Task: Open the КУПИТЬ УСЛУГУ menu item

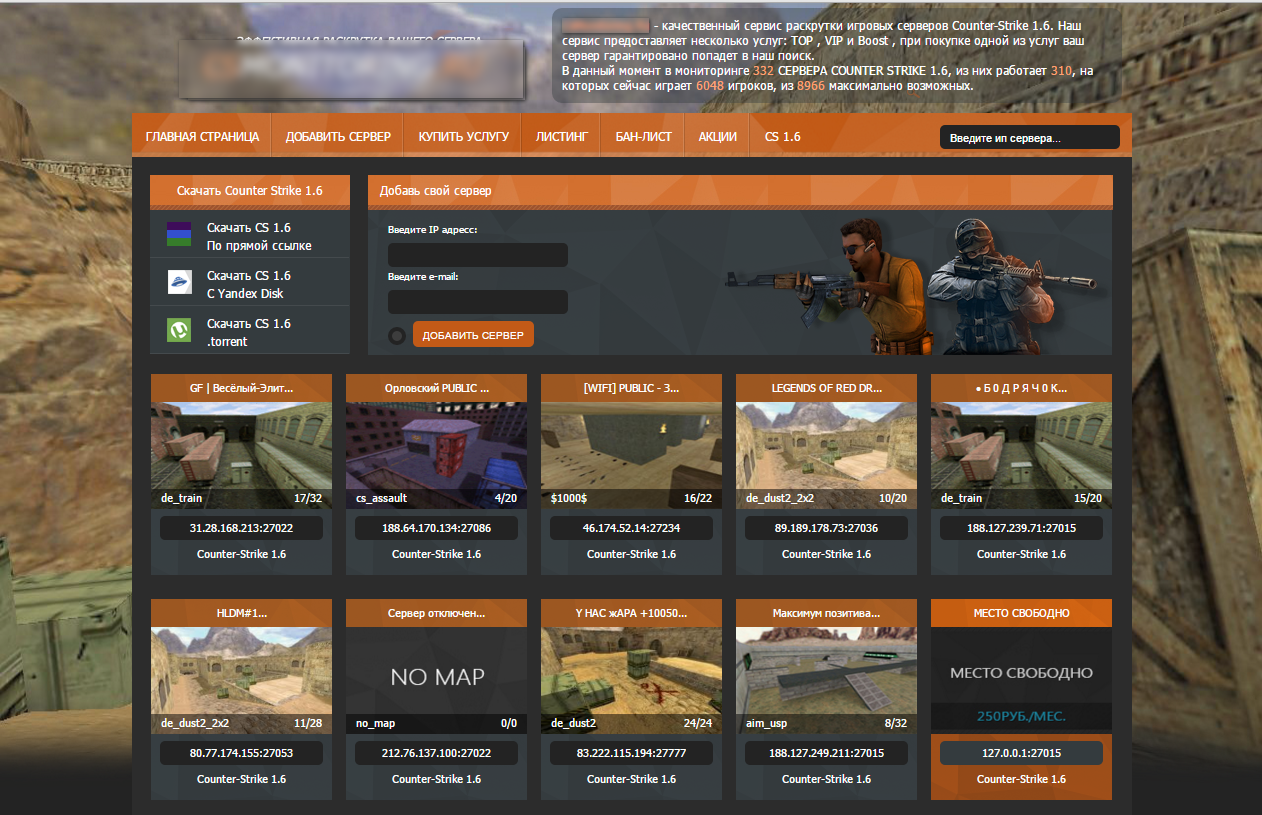Action: [x=464, y=137]
